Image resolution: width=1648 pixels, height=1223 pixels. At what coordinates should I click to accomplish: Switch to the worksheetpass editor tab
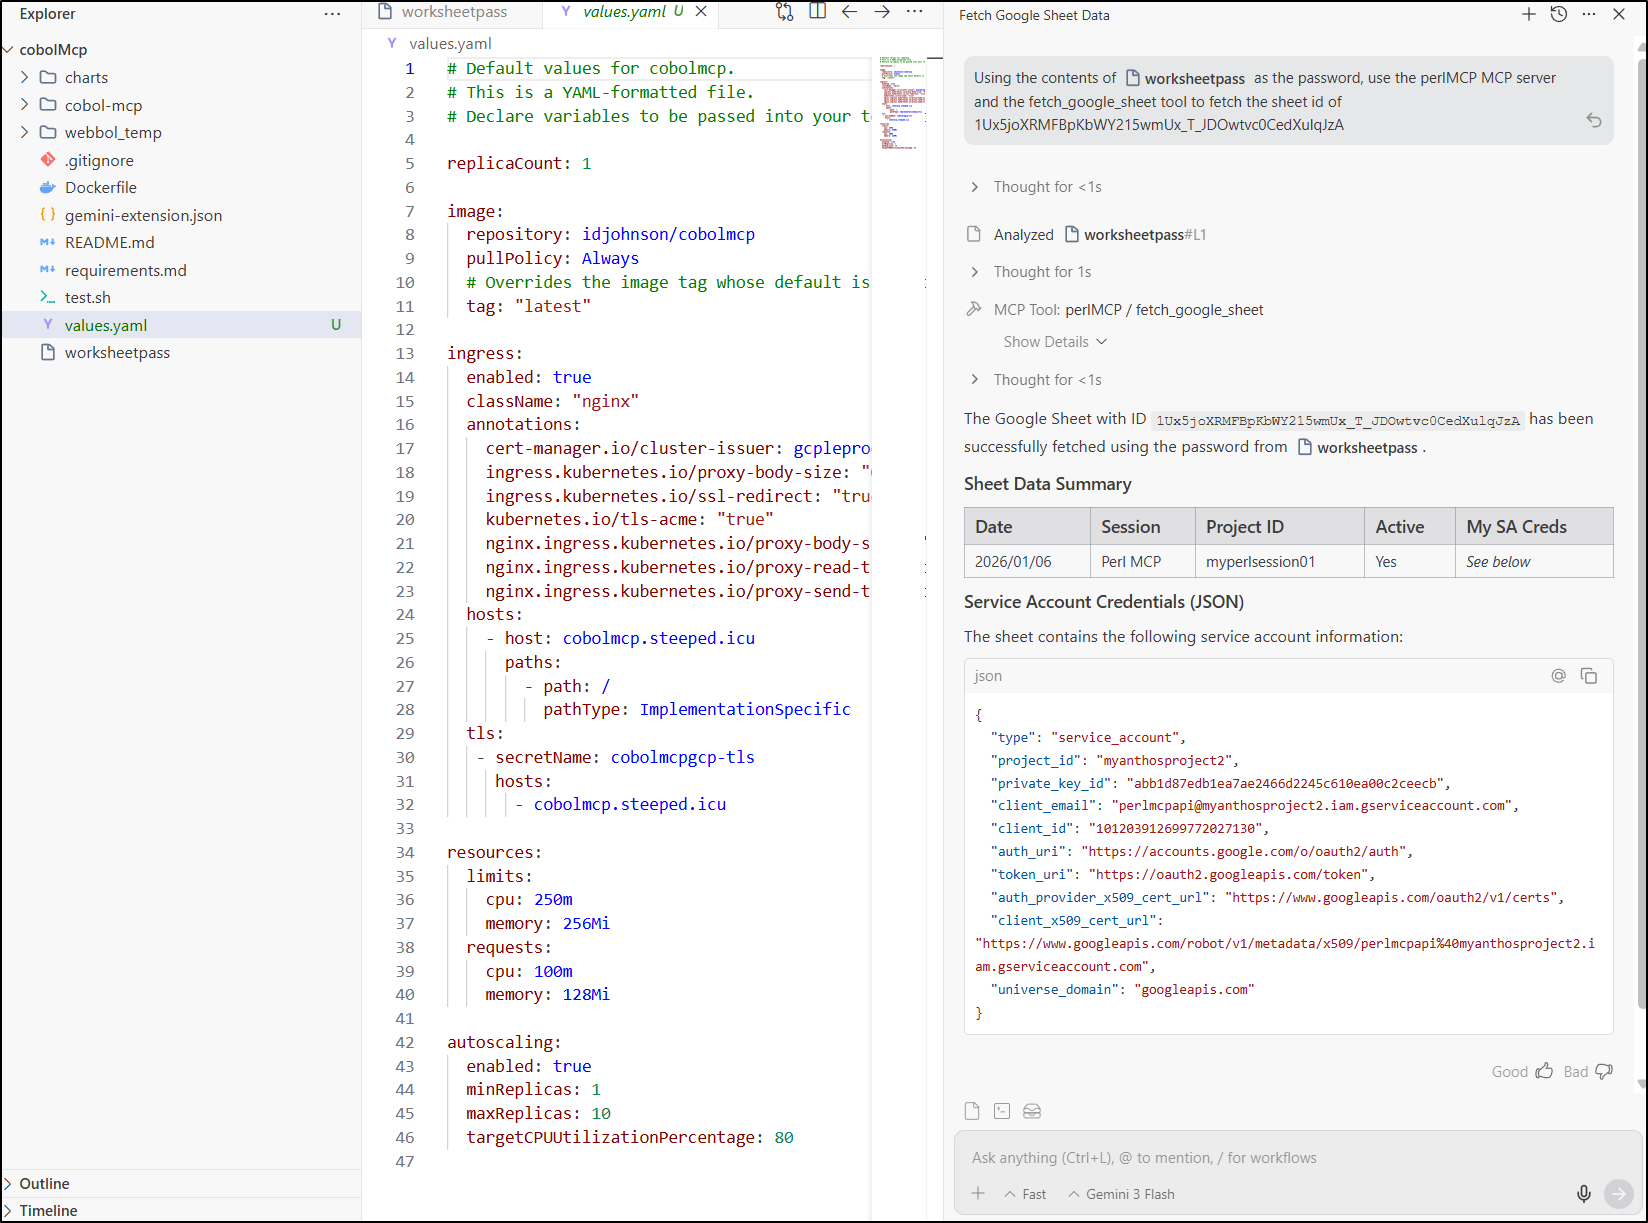click(x=453, y=12)
